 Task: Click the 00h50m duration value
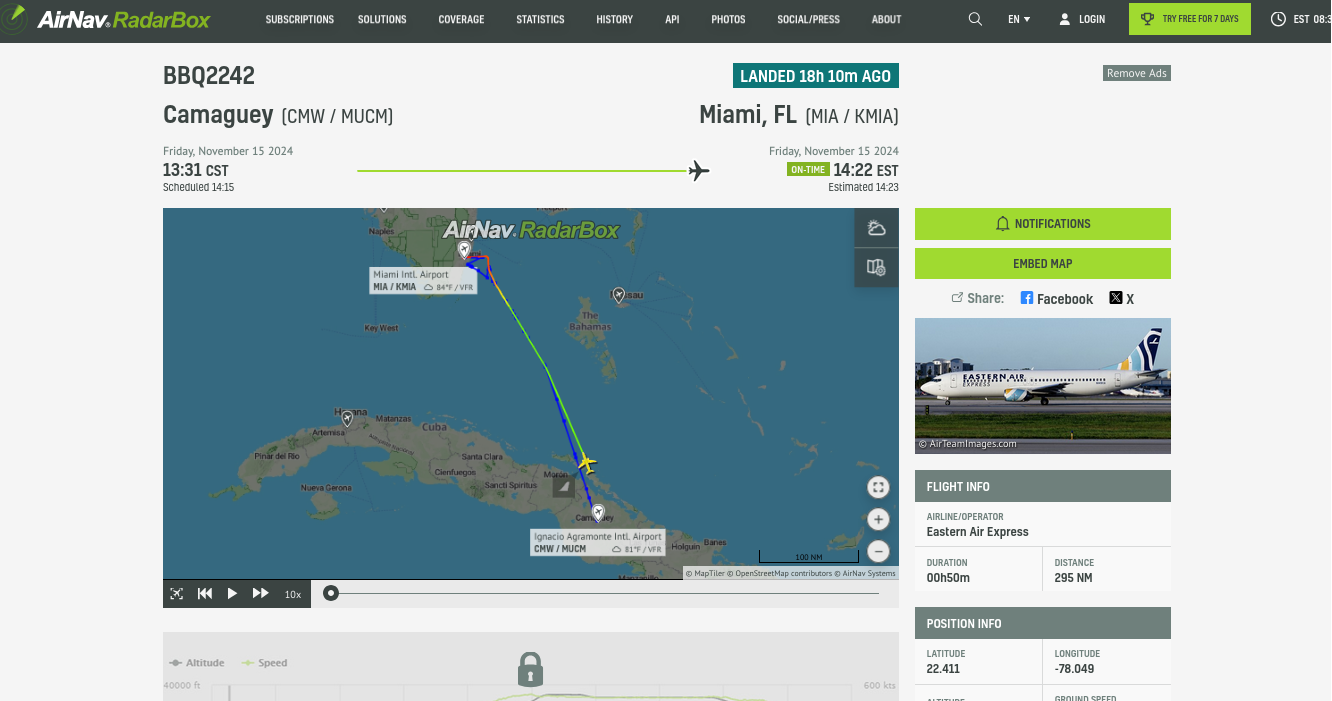tap(948, 578)
